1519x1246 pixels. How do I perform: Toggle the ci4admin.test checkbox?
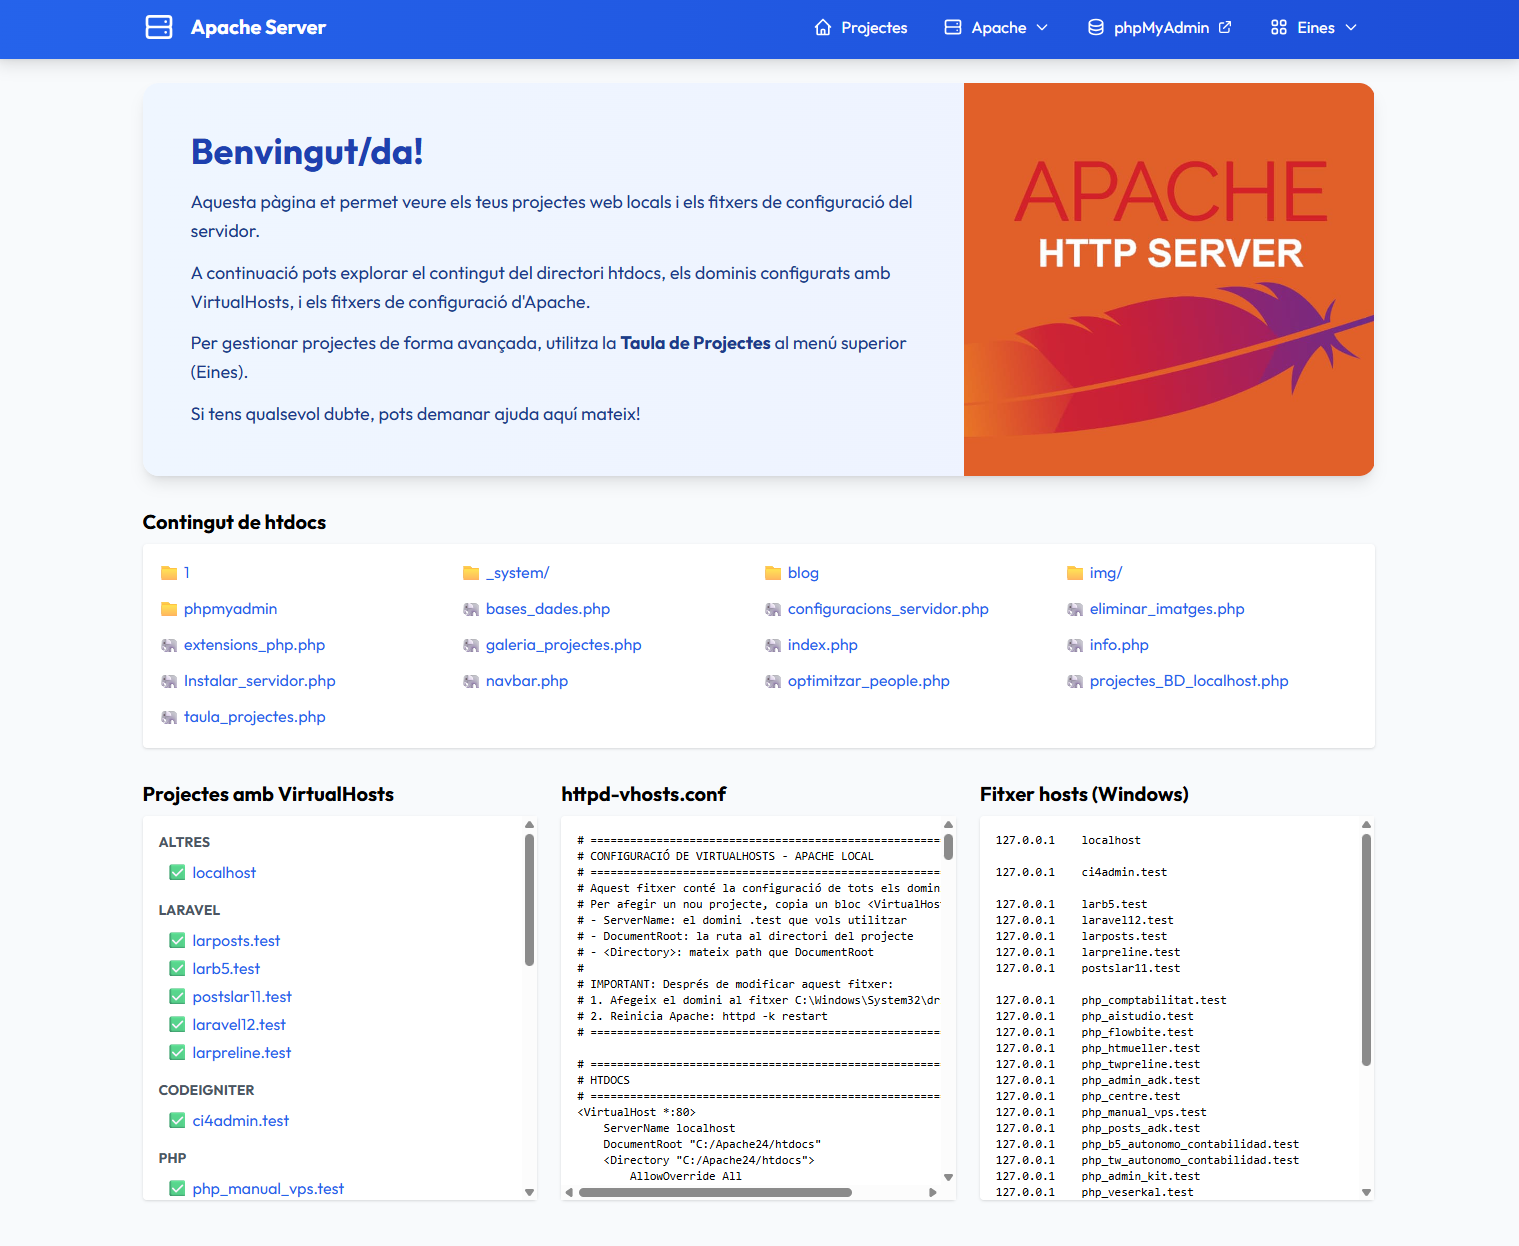[x=177, y=1120]
